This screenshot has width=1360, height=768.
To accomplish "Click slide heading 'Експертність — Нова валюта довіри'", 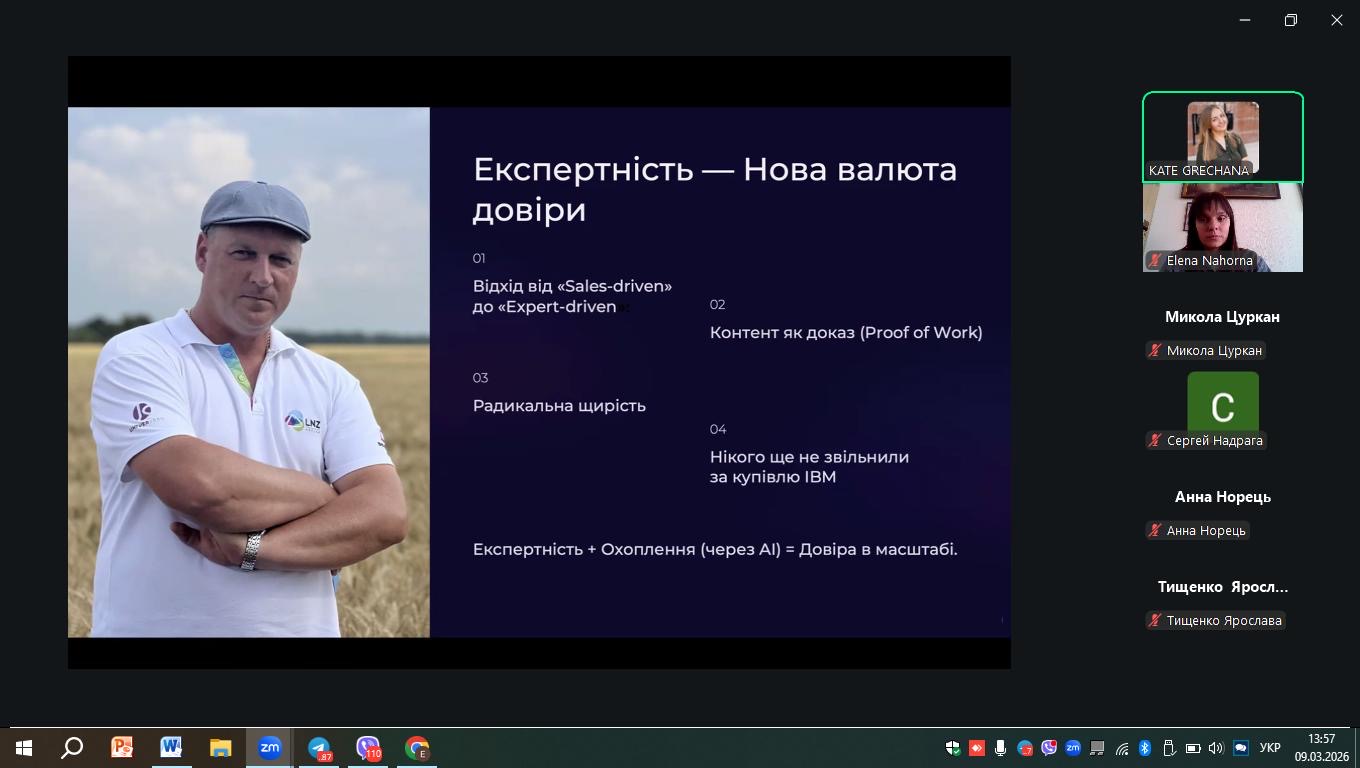I will [715, 190].
